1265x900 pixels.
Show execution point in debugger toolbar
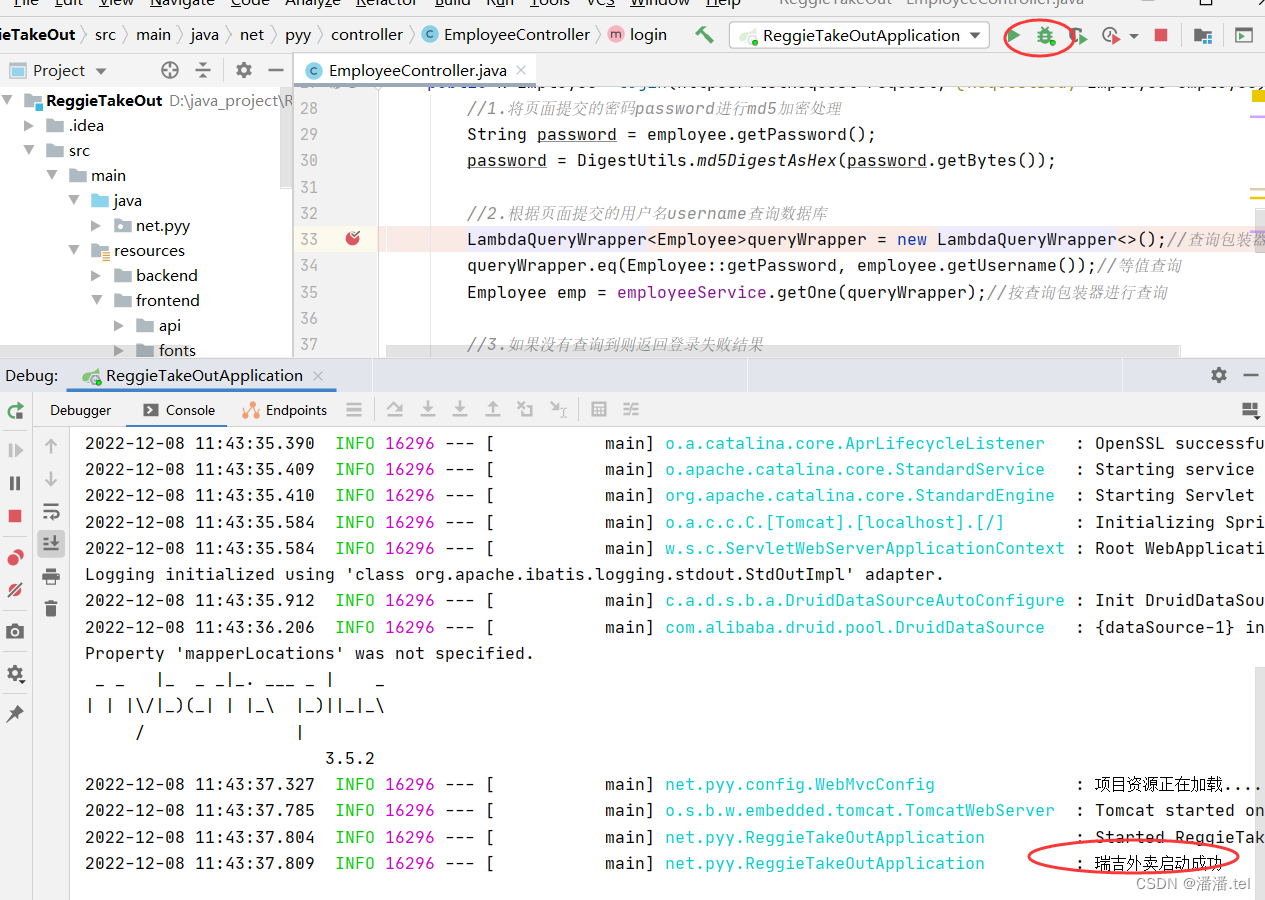(354, 410)
